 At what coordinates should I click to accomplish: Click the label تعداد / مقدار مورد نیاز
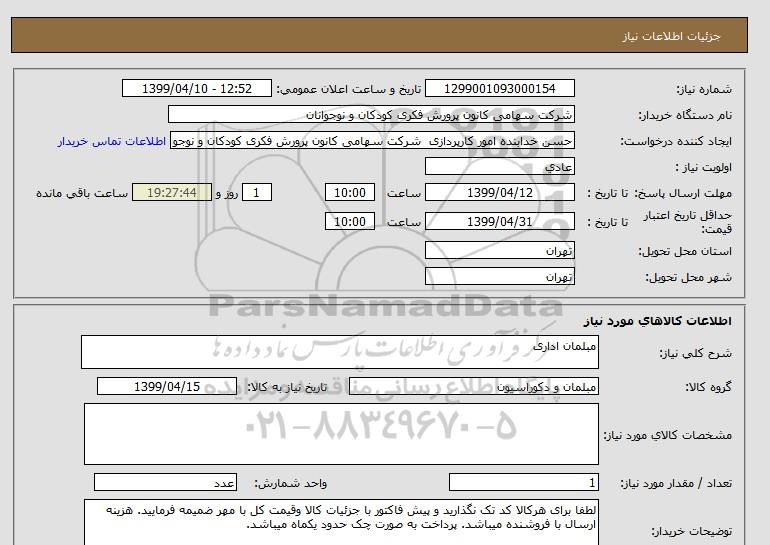pos(676,484)
